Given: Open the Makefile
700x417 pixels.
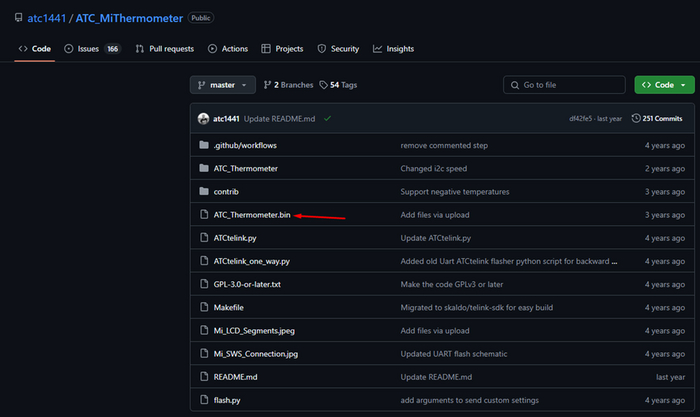Looking at the screenshot, I should 229,308.
